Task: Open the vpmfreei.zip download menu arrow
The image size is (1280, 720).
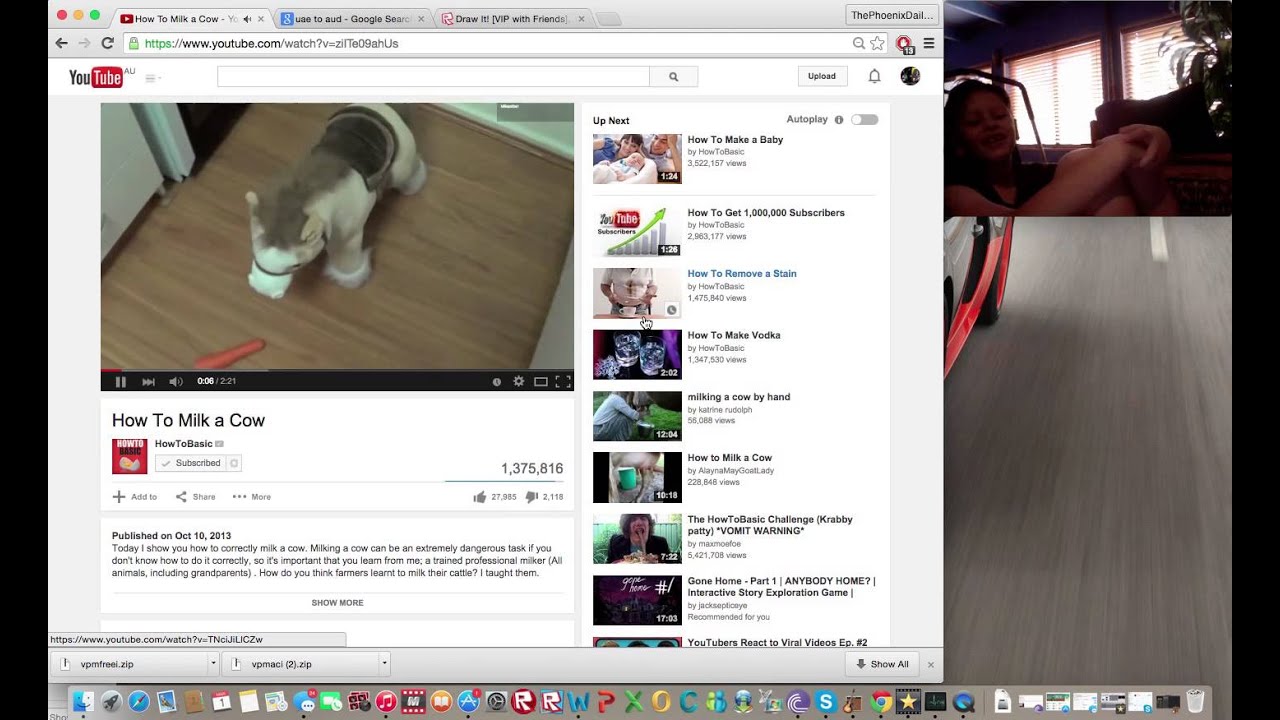Action: [x=213, y=663]
